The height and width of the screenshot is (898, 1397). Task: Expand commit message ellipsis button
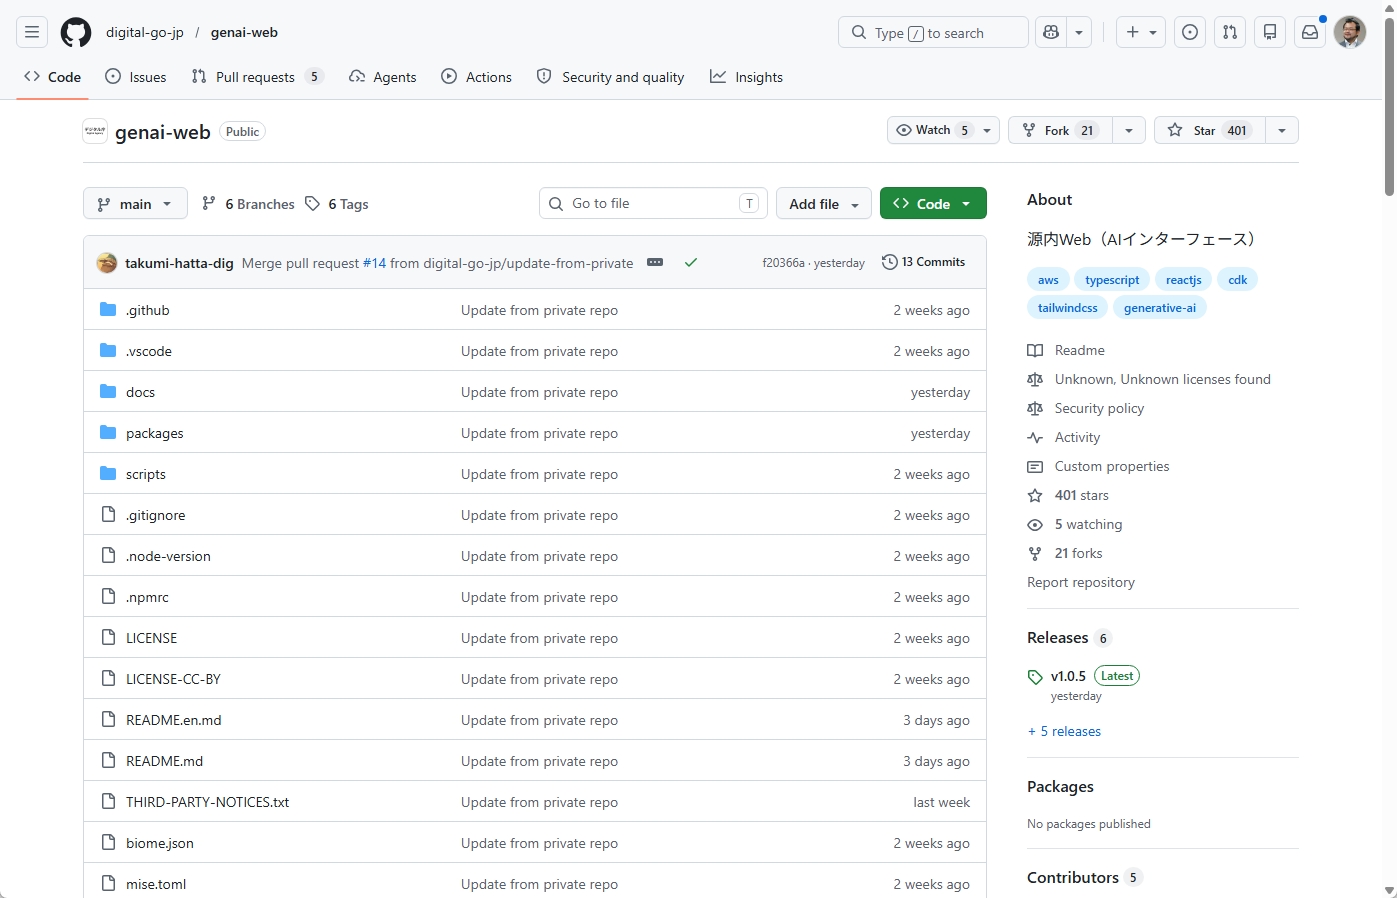tap(655, 263)
